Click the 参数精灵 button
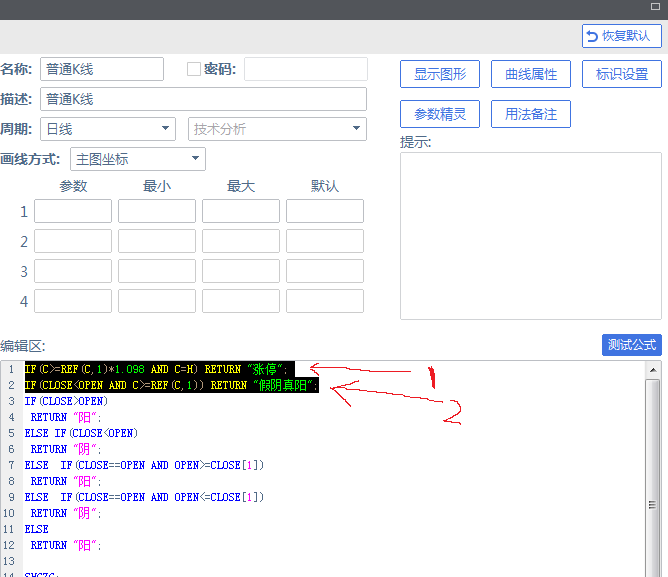Screen dimensions: 668x577 click(440, 114)
